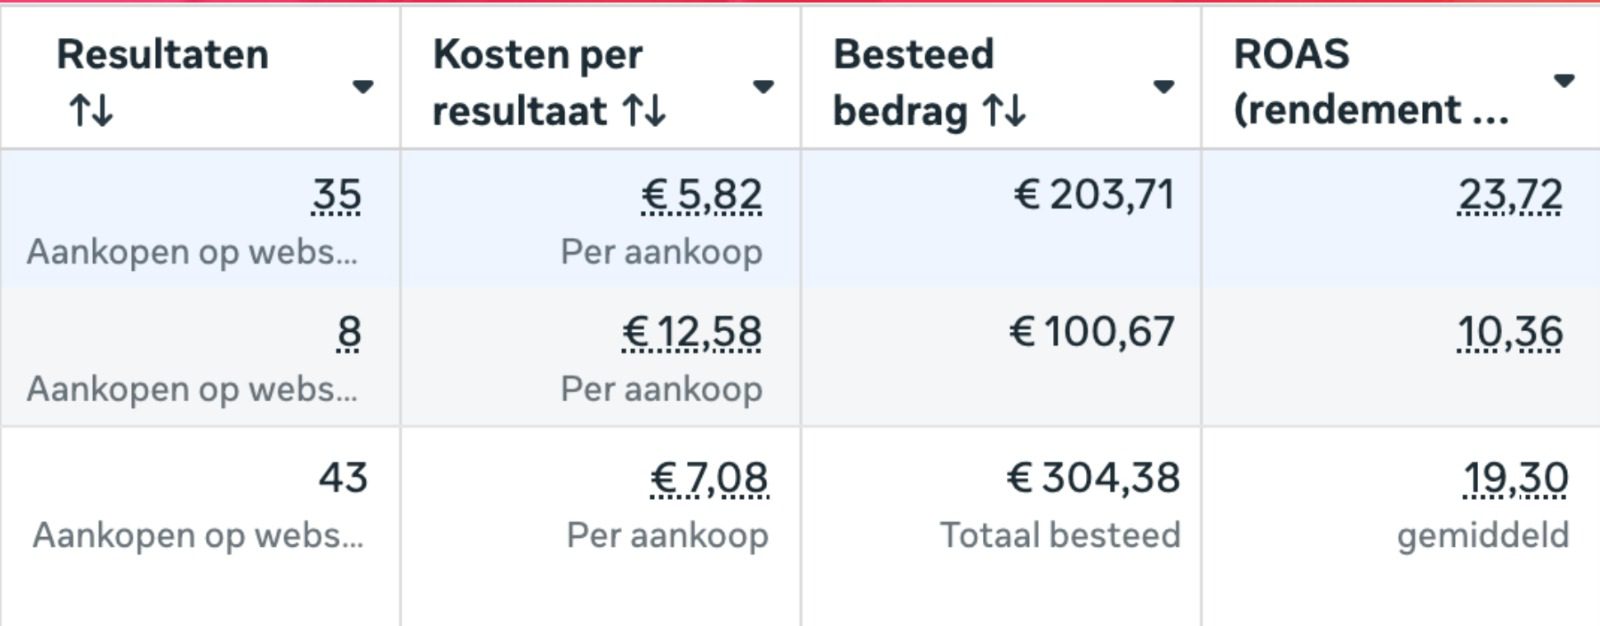Screen dimensions: 1600x626
Task: Expand the Kosten per resultaat column dropdown
Action: tap(763, 87)
